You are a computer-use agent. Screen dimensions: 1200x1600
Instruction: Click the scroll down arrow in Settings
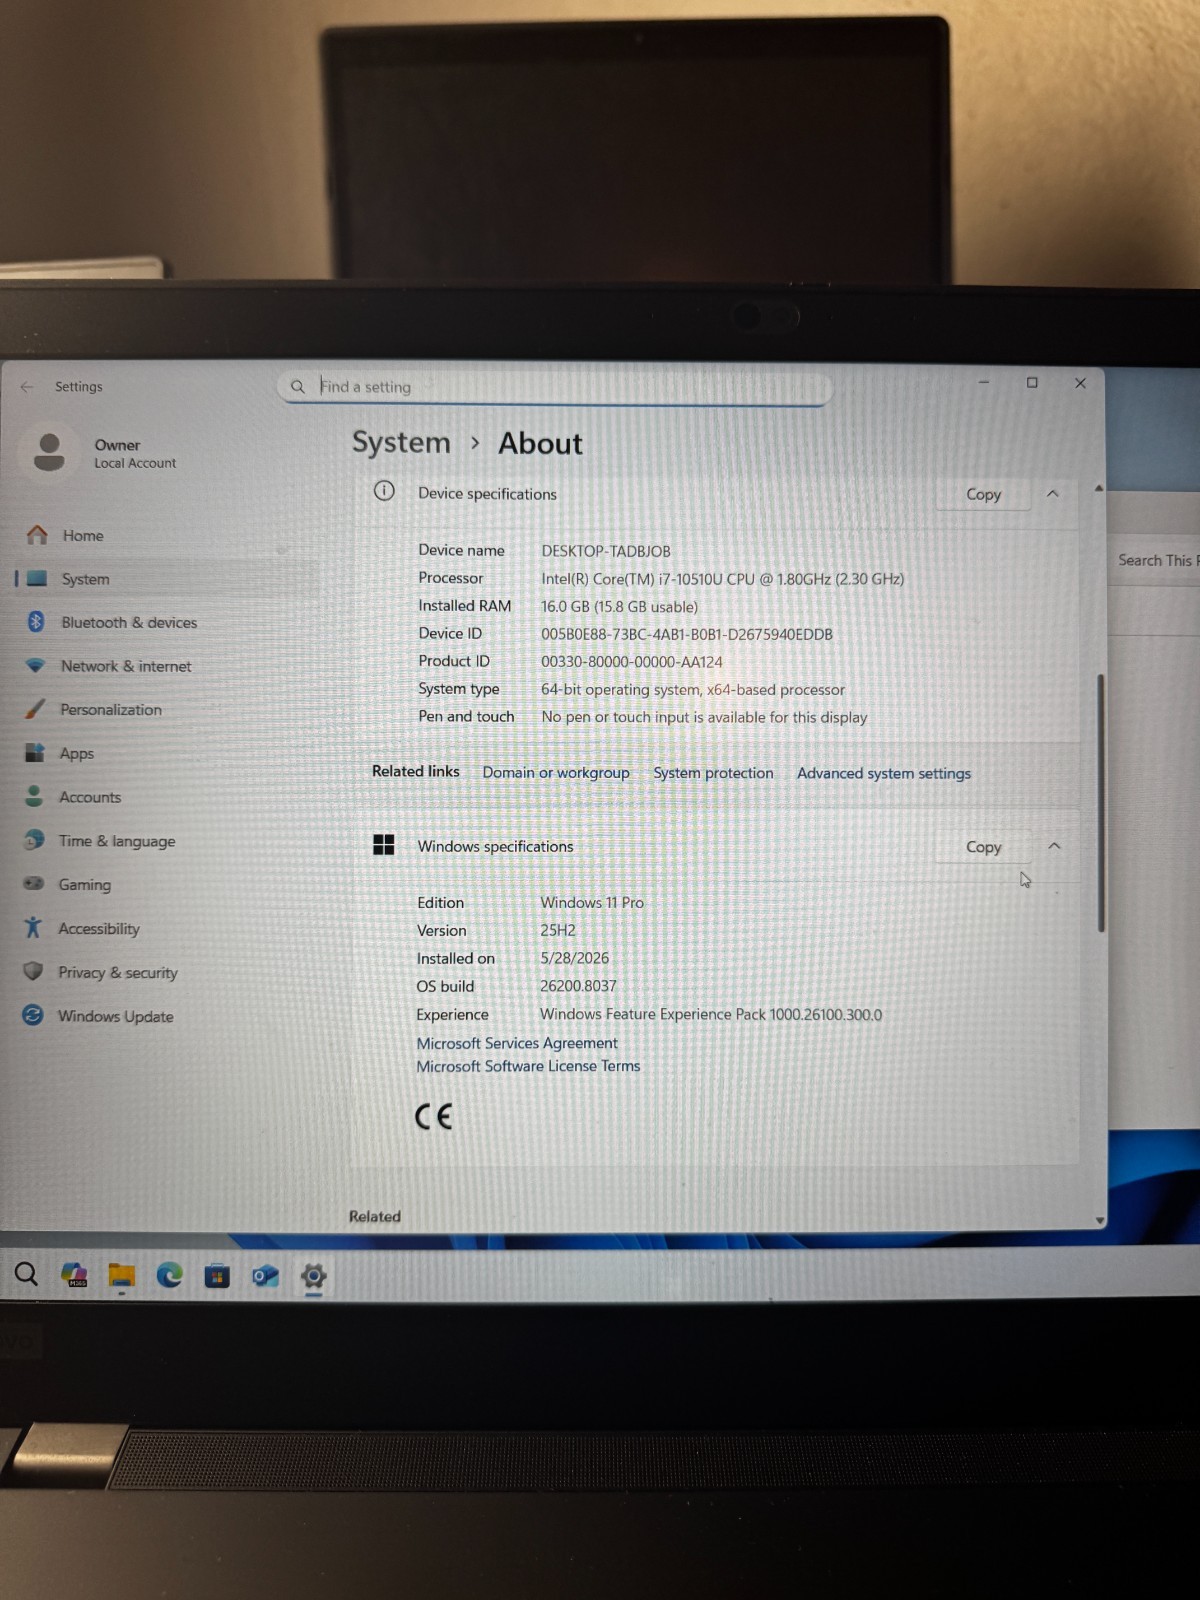1100,1220
